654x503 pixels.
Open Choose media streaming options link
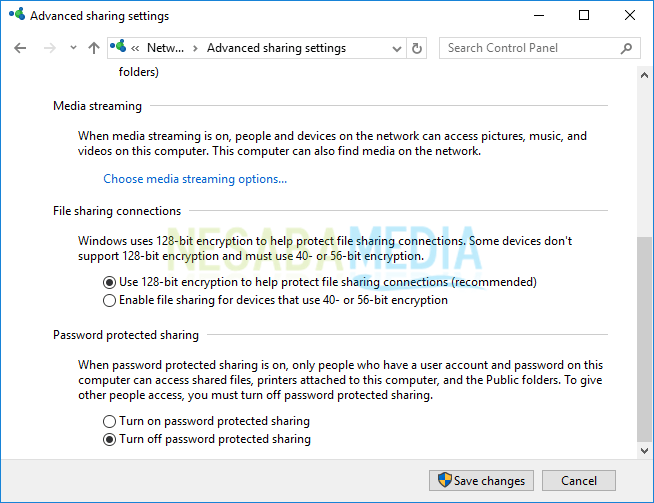(195, 179)
